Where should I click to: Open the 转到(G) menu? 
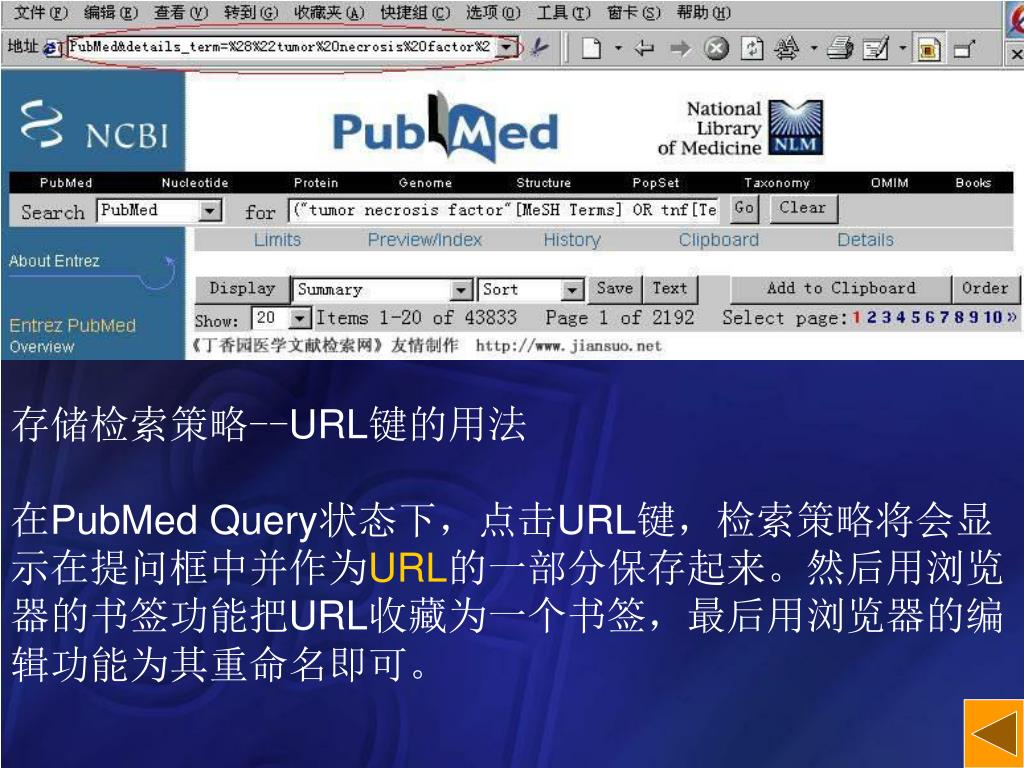[251, 12]
